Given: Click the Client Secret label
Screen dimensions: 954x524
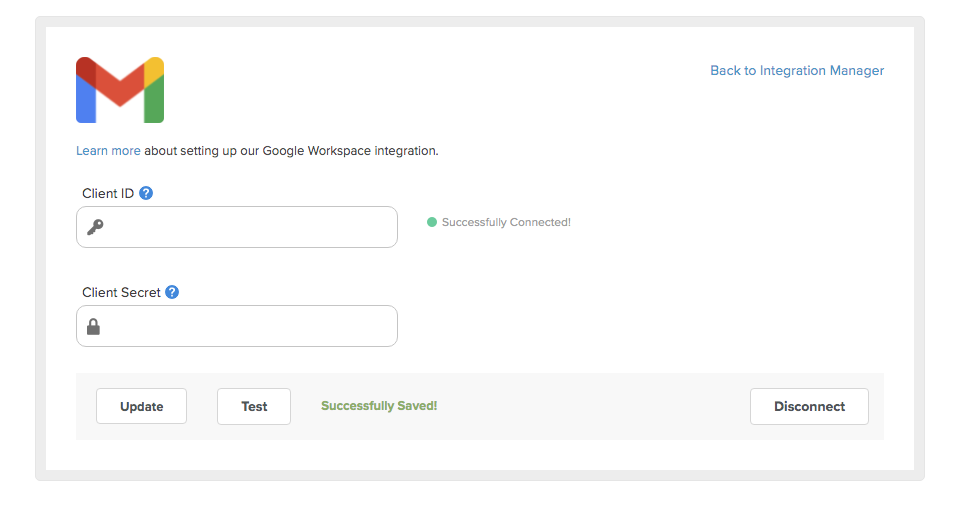Looking at the screenshot, I should tap(121, 293).
